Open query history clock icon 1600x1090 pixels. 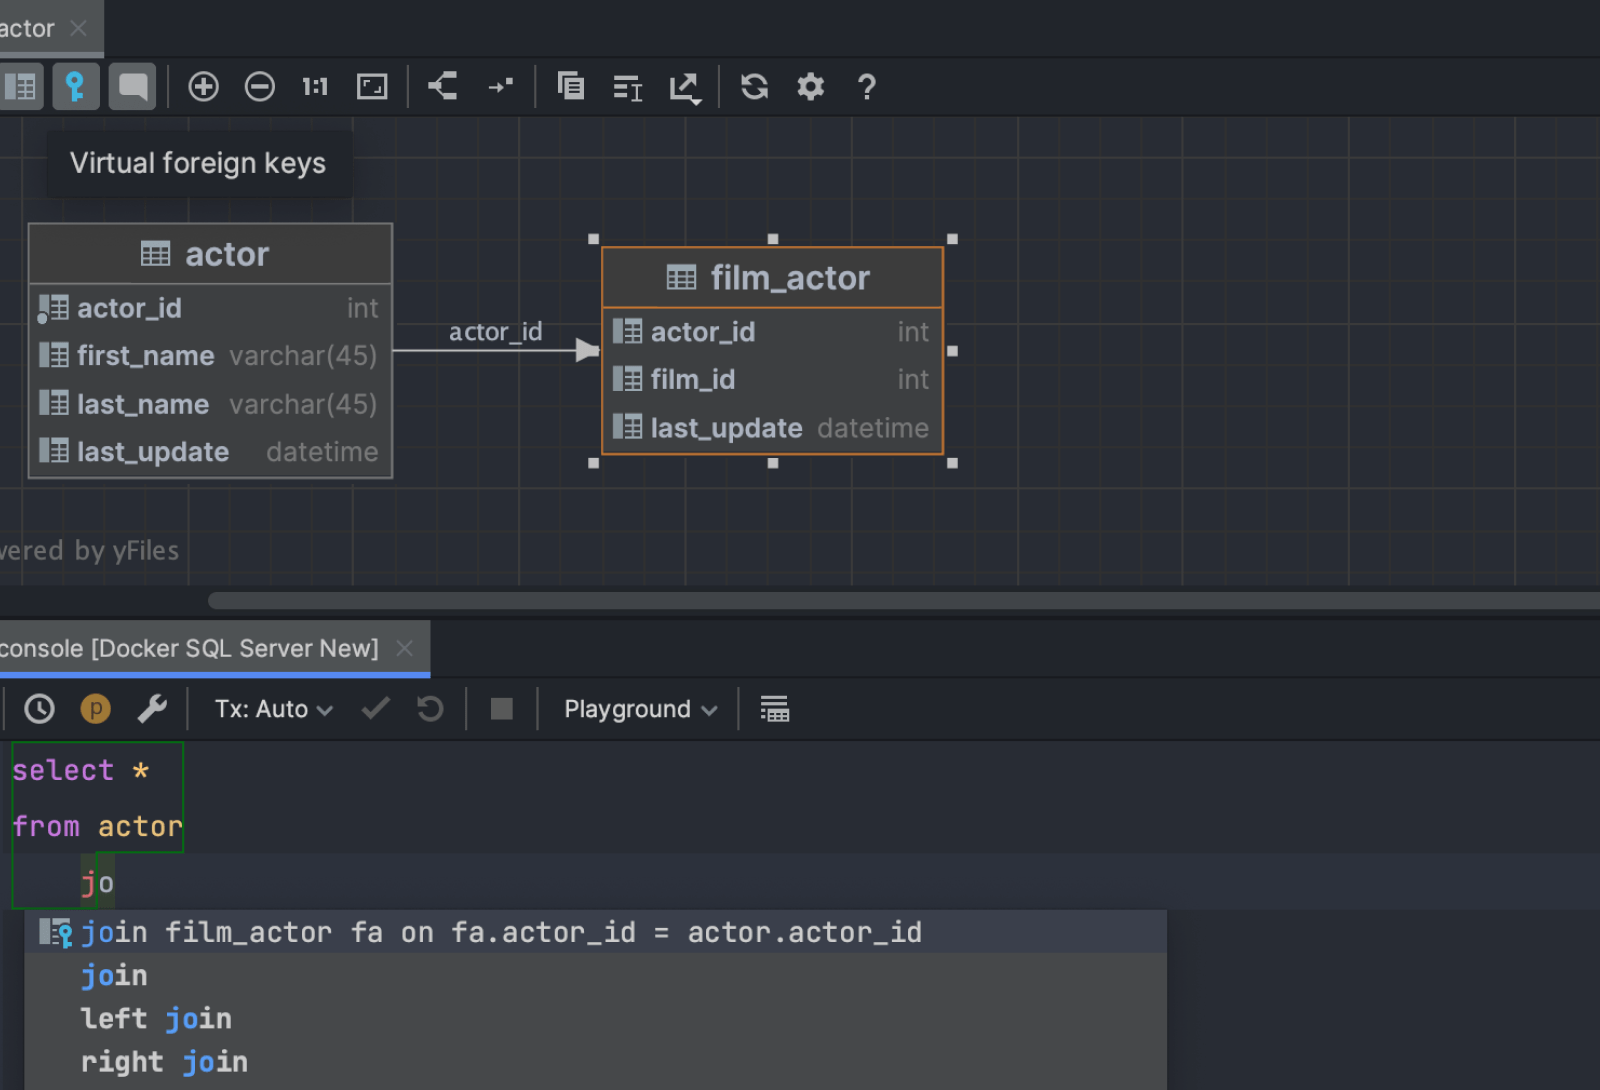click(39, 709)
